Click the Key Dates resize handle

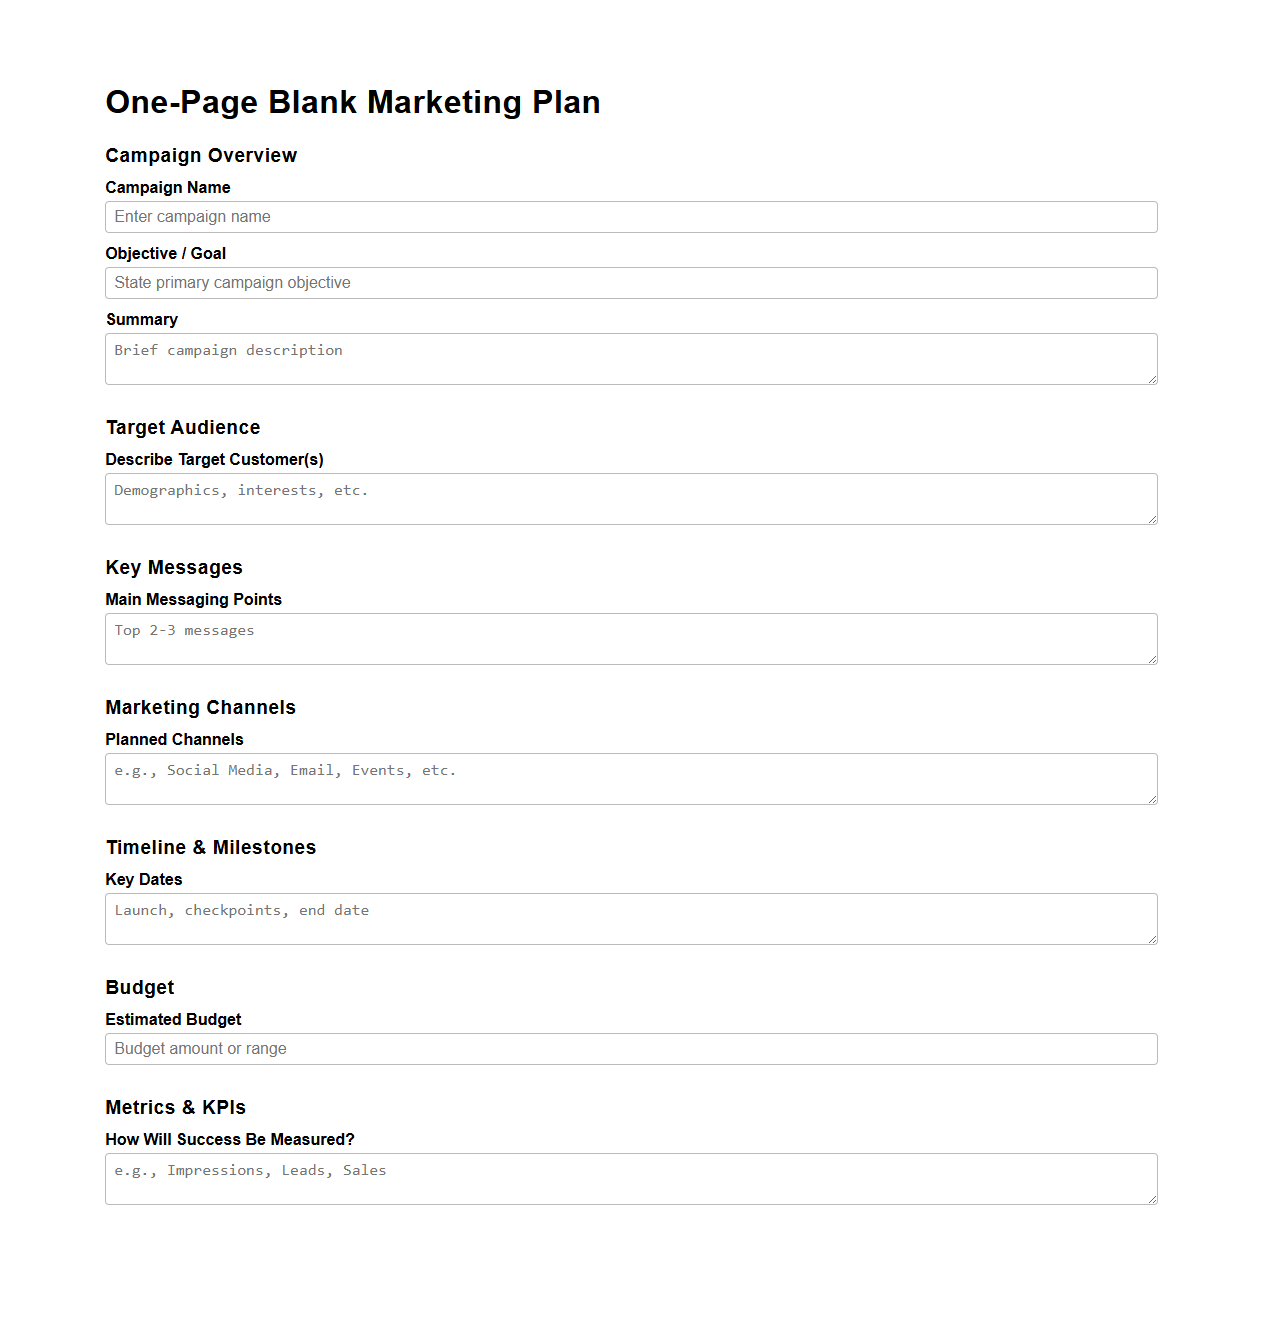pyautogui.click(x=1152, y=940)
